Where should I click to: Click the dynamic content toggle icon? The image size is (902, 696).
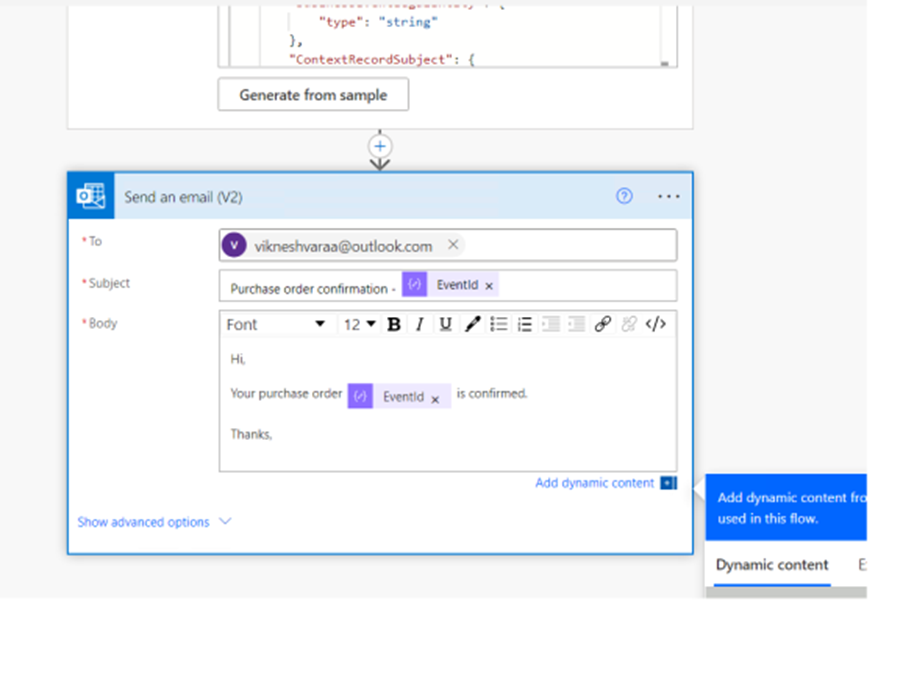668,483
